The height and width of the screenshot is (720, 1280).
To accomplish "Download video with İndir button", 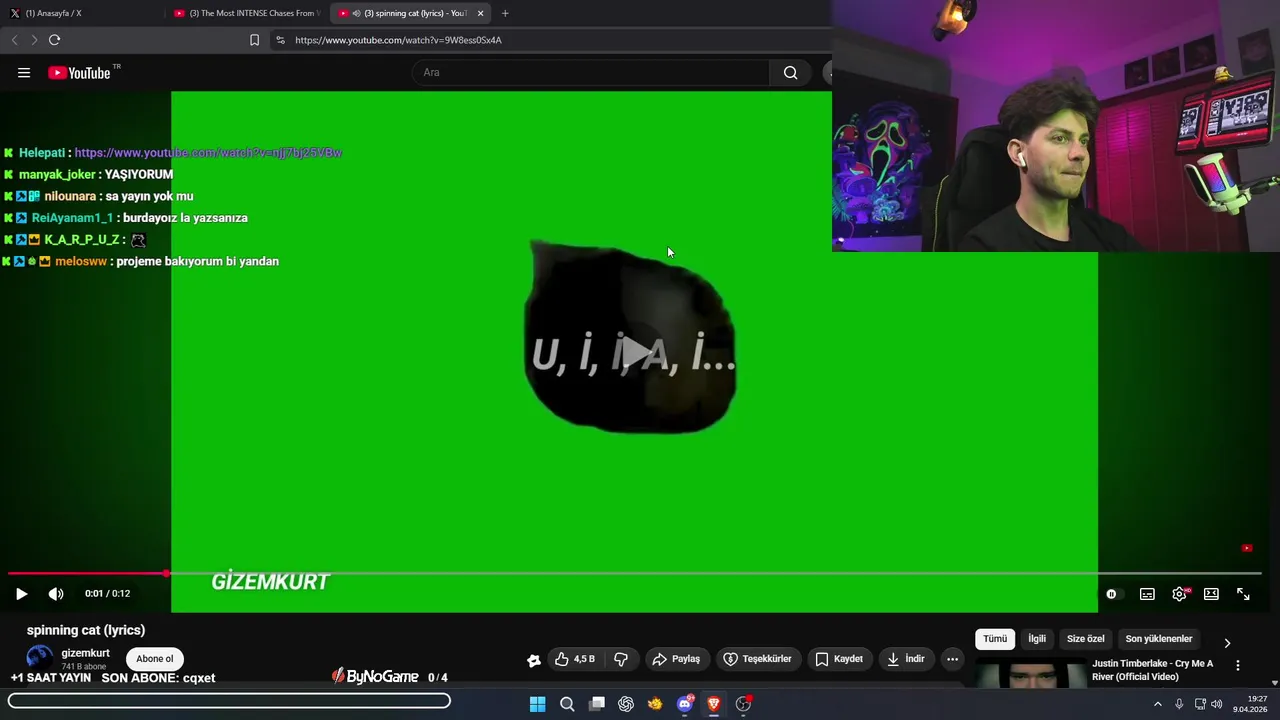I will (906, 659).
